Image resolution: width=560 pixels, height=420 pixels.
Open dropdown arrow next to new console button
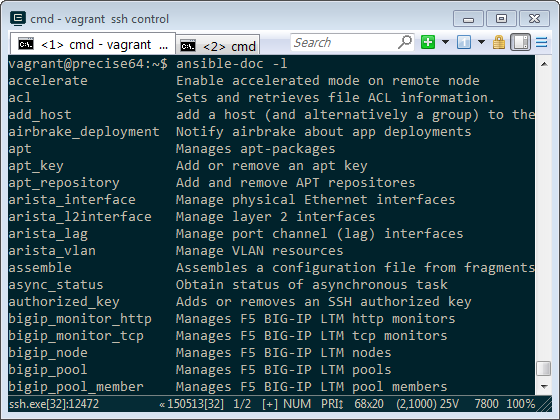[445, 42]
